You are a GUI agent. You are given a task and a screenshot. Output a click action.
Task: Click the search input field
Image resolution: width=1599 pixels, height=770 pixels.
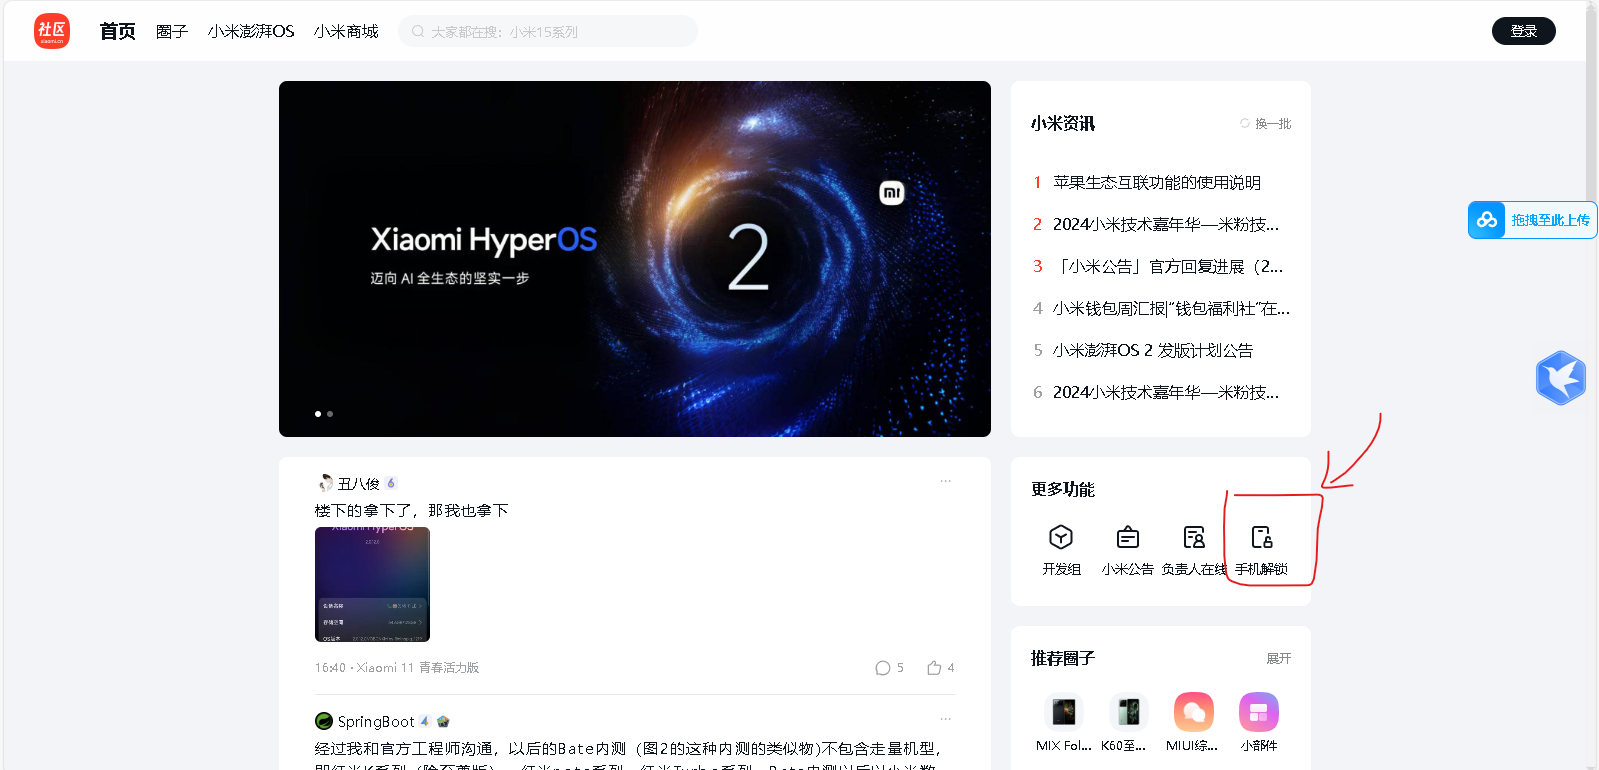coord(548,31)
